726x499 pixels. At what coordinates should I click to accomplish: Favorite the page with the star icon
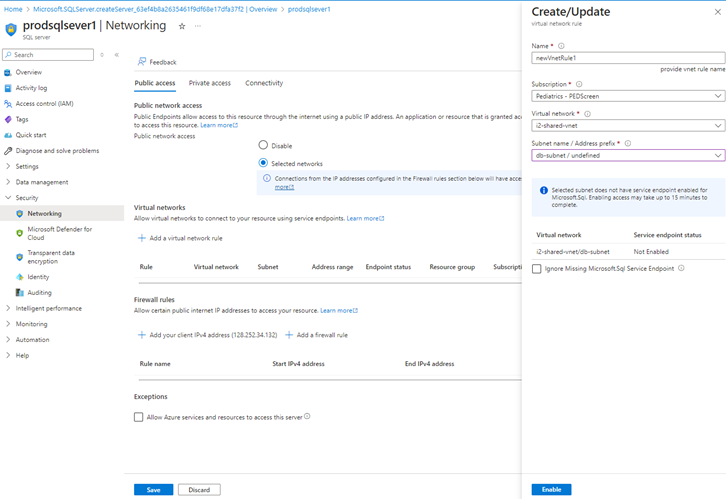click(182, 26)
